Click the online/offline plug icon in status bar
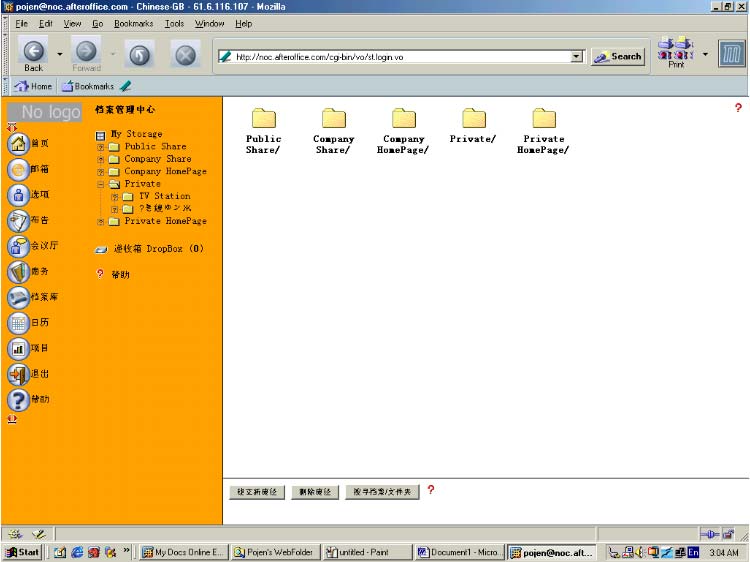750x562 pixels. (710, 534)
